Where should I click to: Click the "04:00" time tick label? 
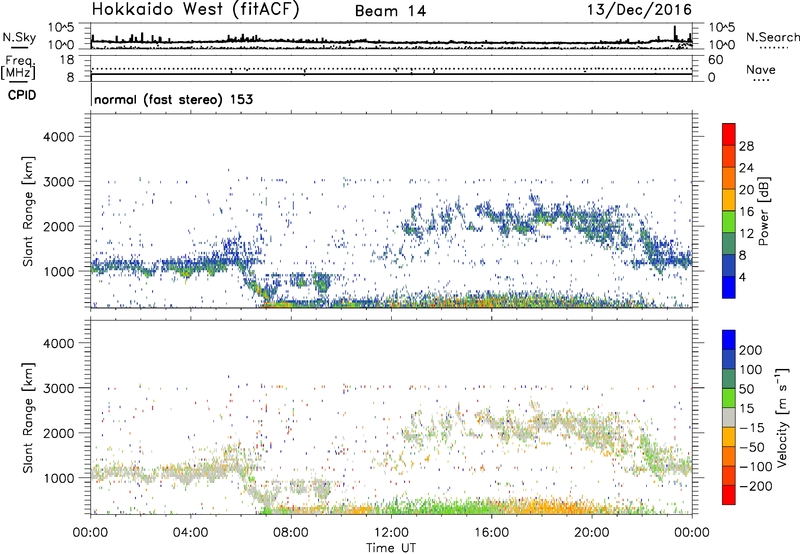click(x=190, y=533)
